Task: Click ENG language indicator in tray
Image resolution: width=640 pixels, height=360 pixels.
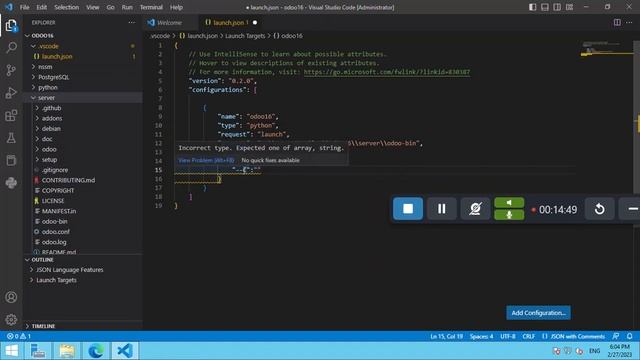Action: [x=594, y=351]
